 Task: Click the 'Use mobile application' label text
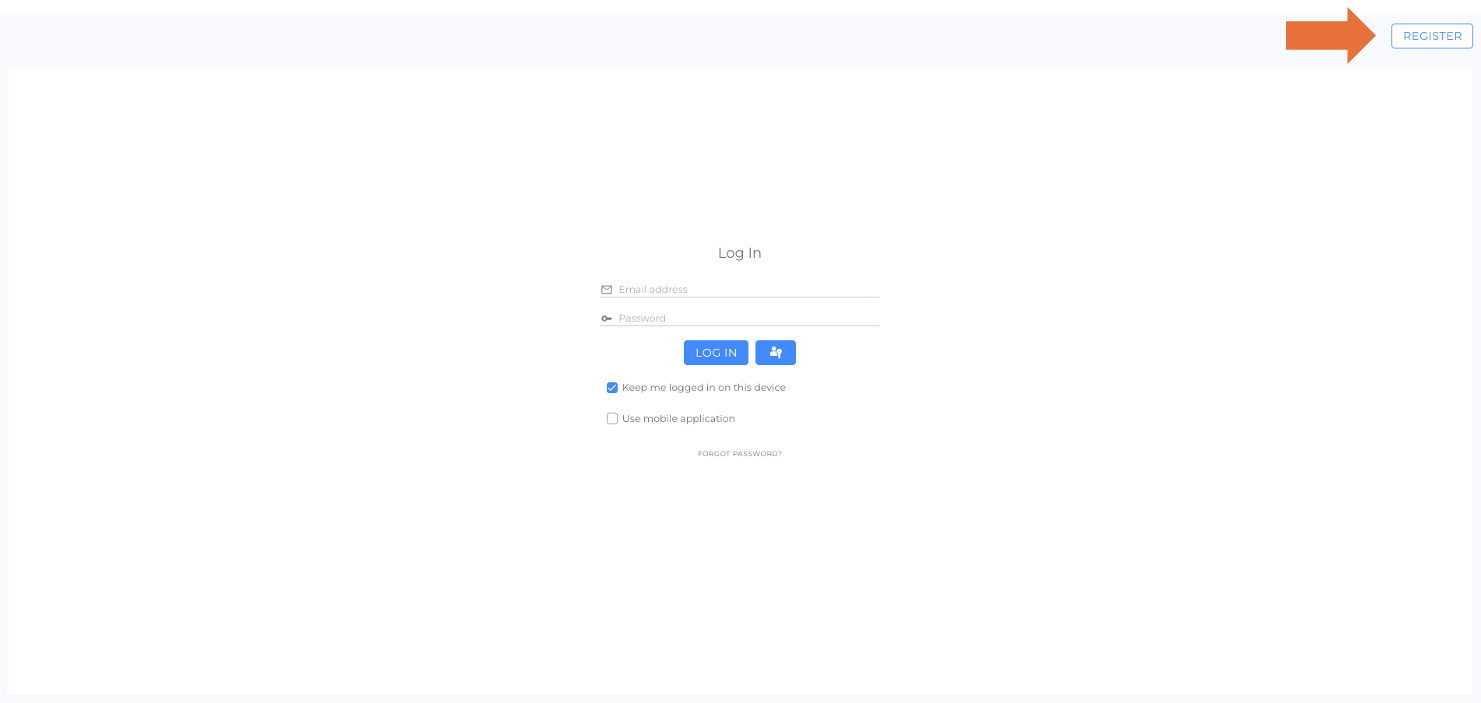(678, 419)
